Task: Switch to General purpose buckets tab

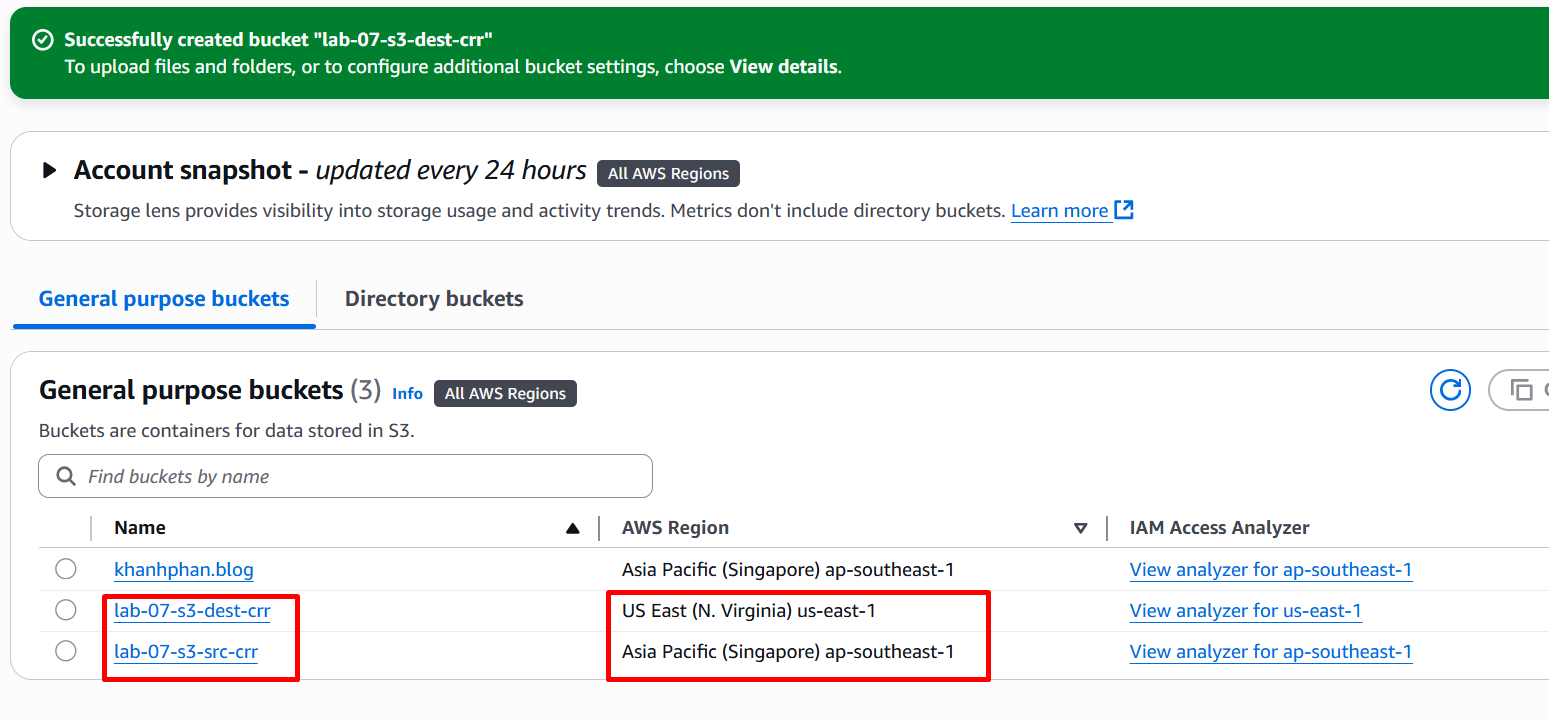Action: click(x=164, y=299)
